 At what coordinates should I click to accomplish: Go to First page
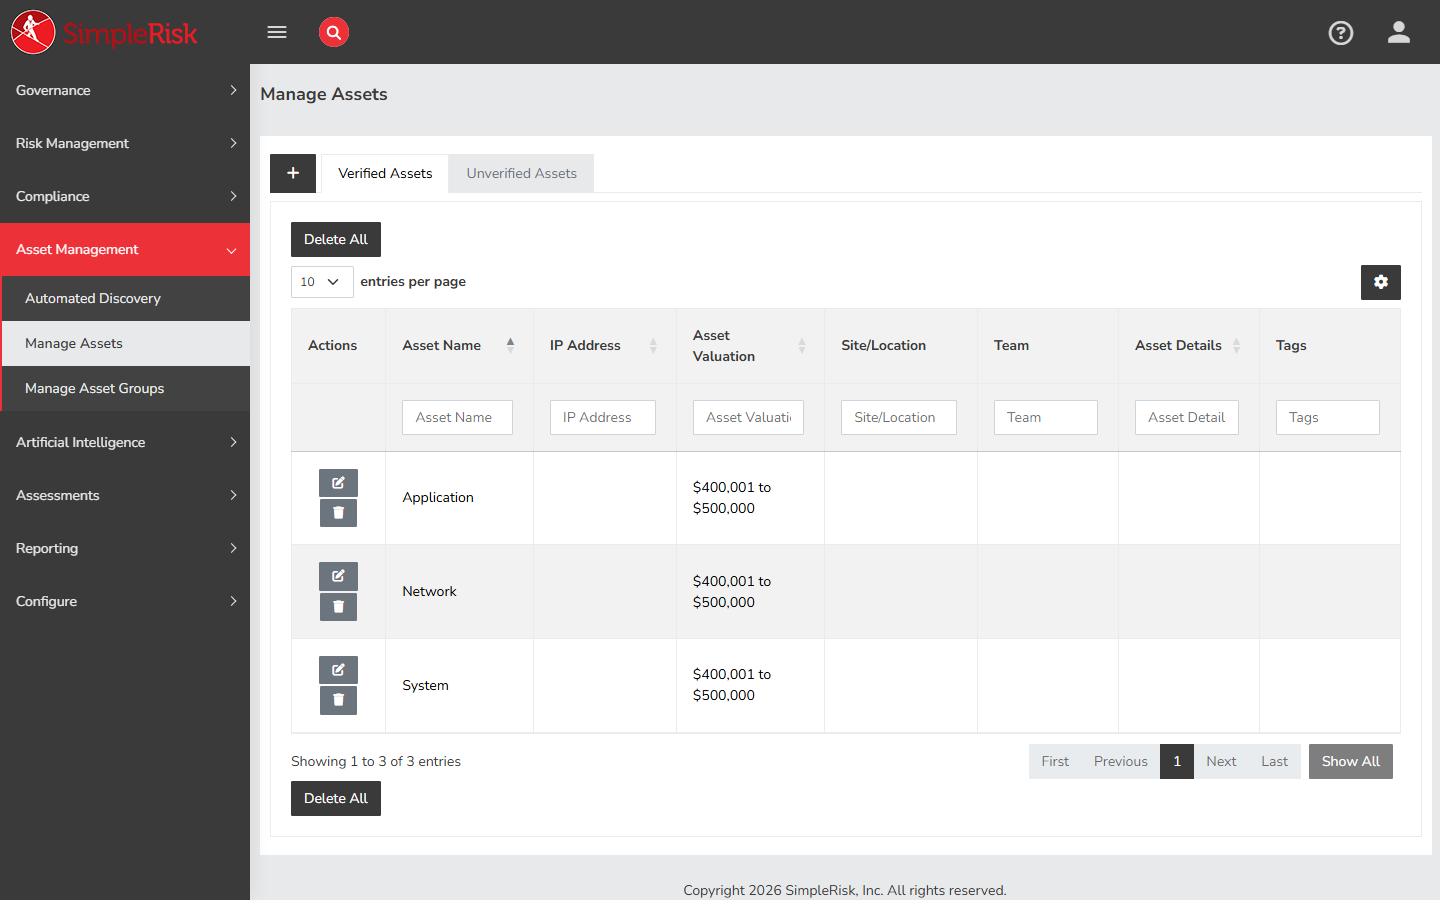(x=1055, y=761)
